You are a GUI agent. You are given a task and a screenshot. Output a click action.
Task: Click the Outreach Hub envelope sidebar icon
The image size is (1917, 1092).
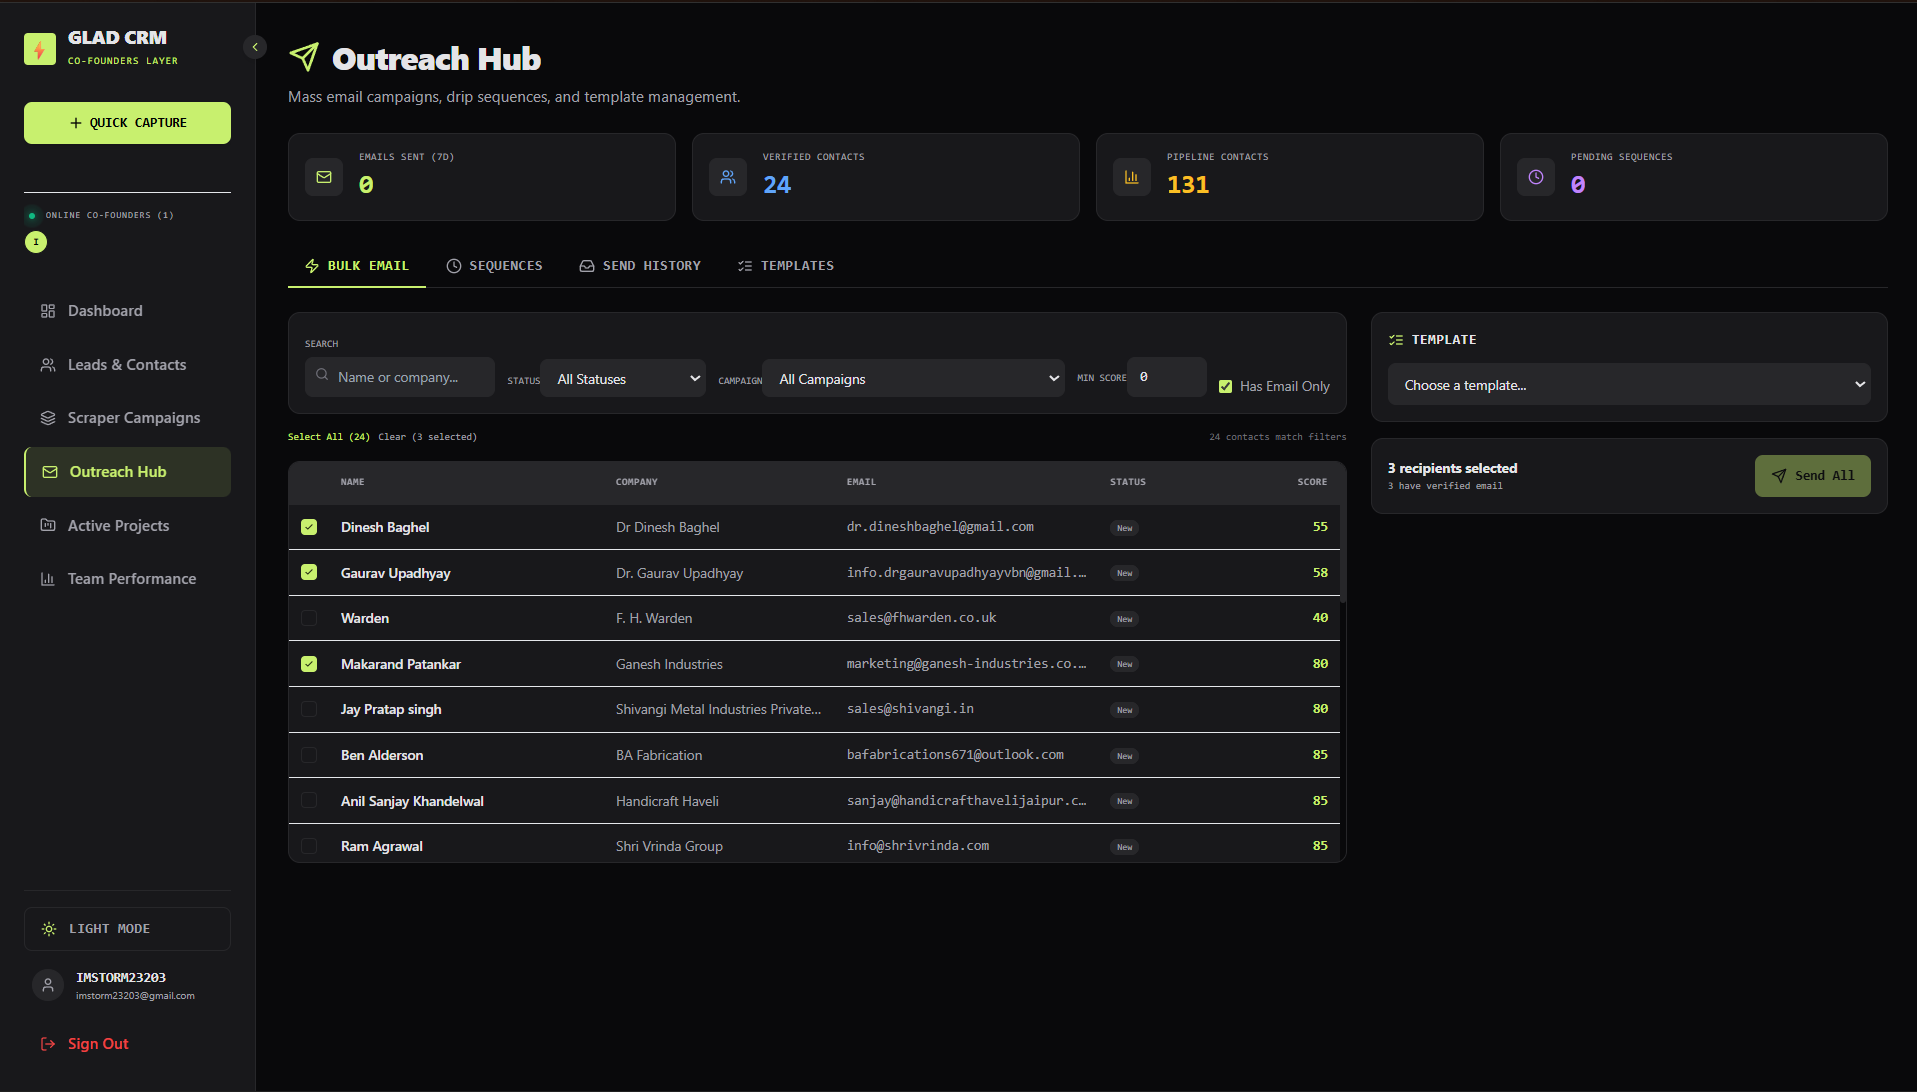coord(50,472)
